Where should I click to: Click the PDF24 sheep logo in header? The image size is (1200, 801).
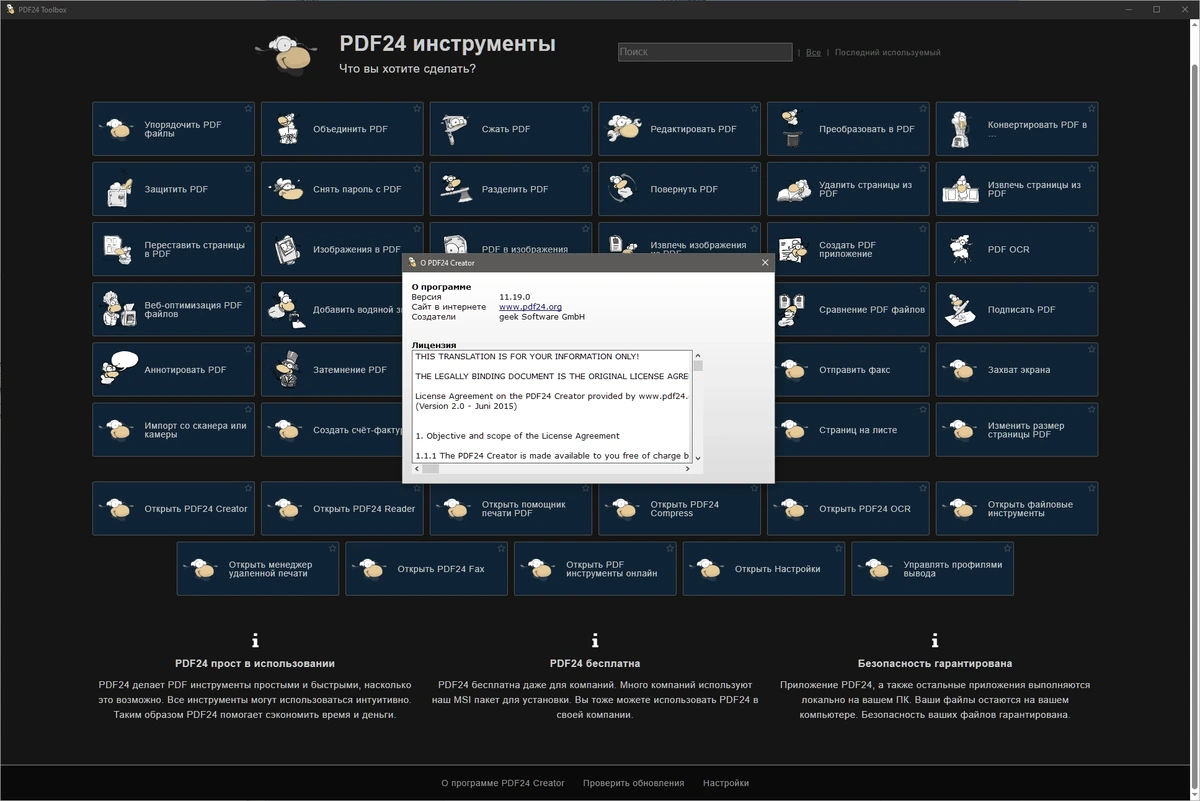(x=286, y=55)
